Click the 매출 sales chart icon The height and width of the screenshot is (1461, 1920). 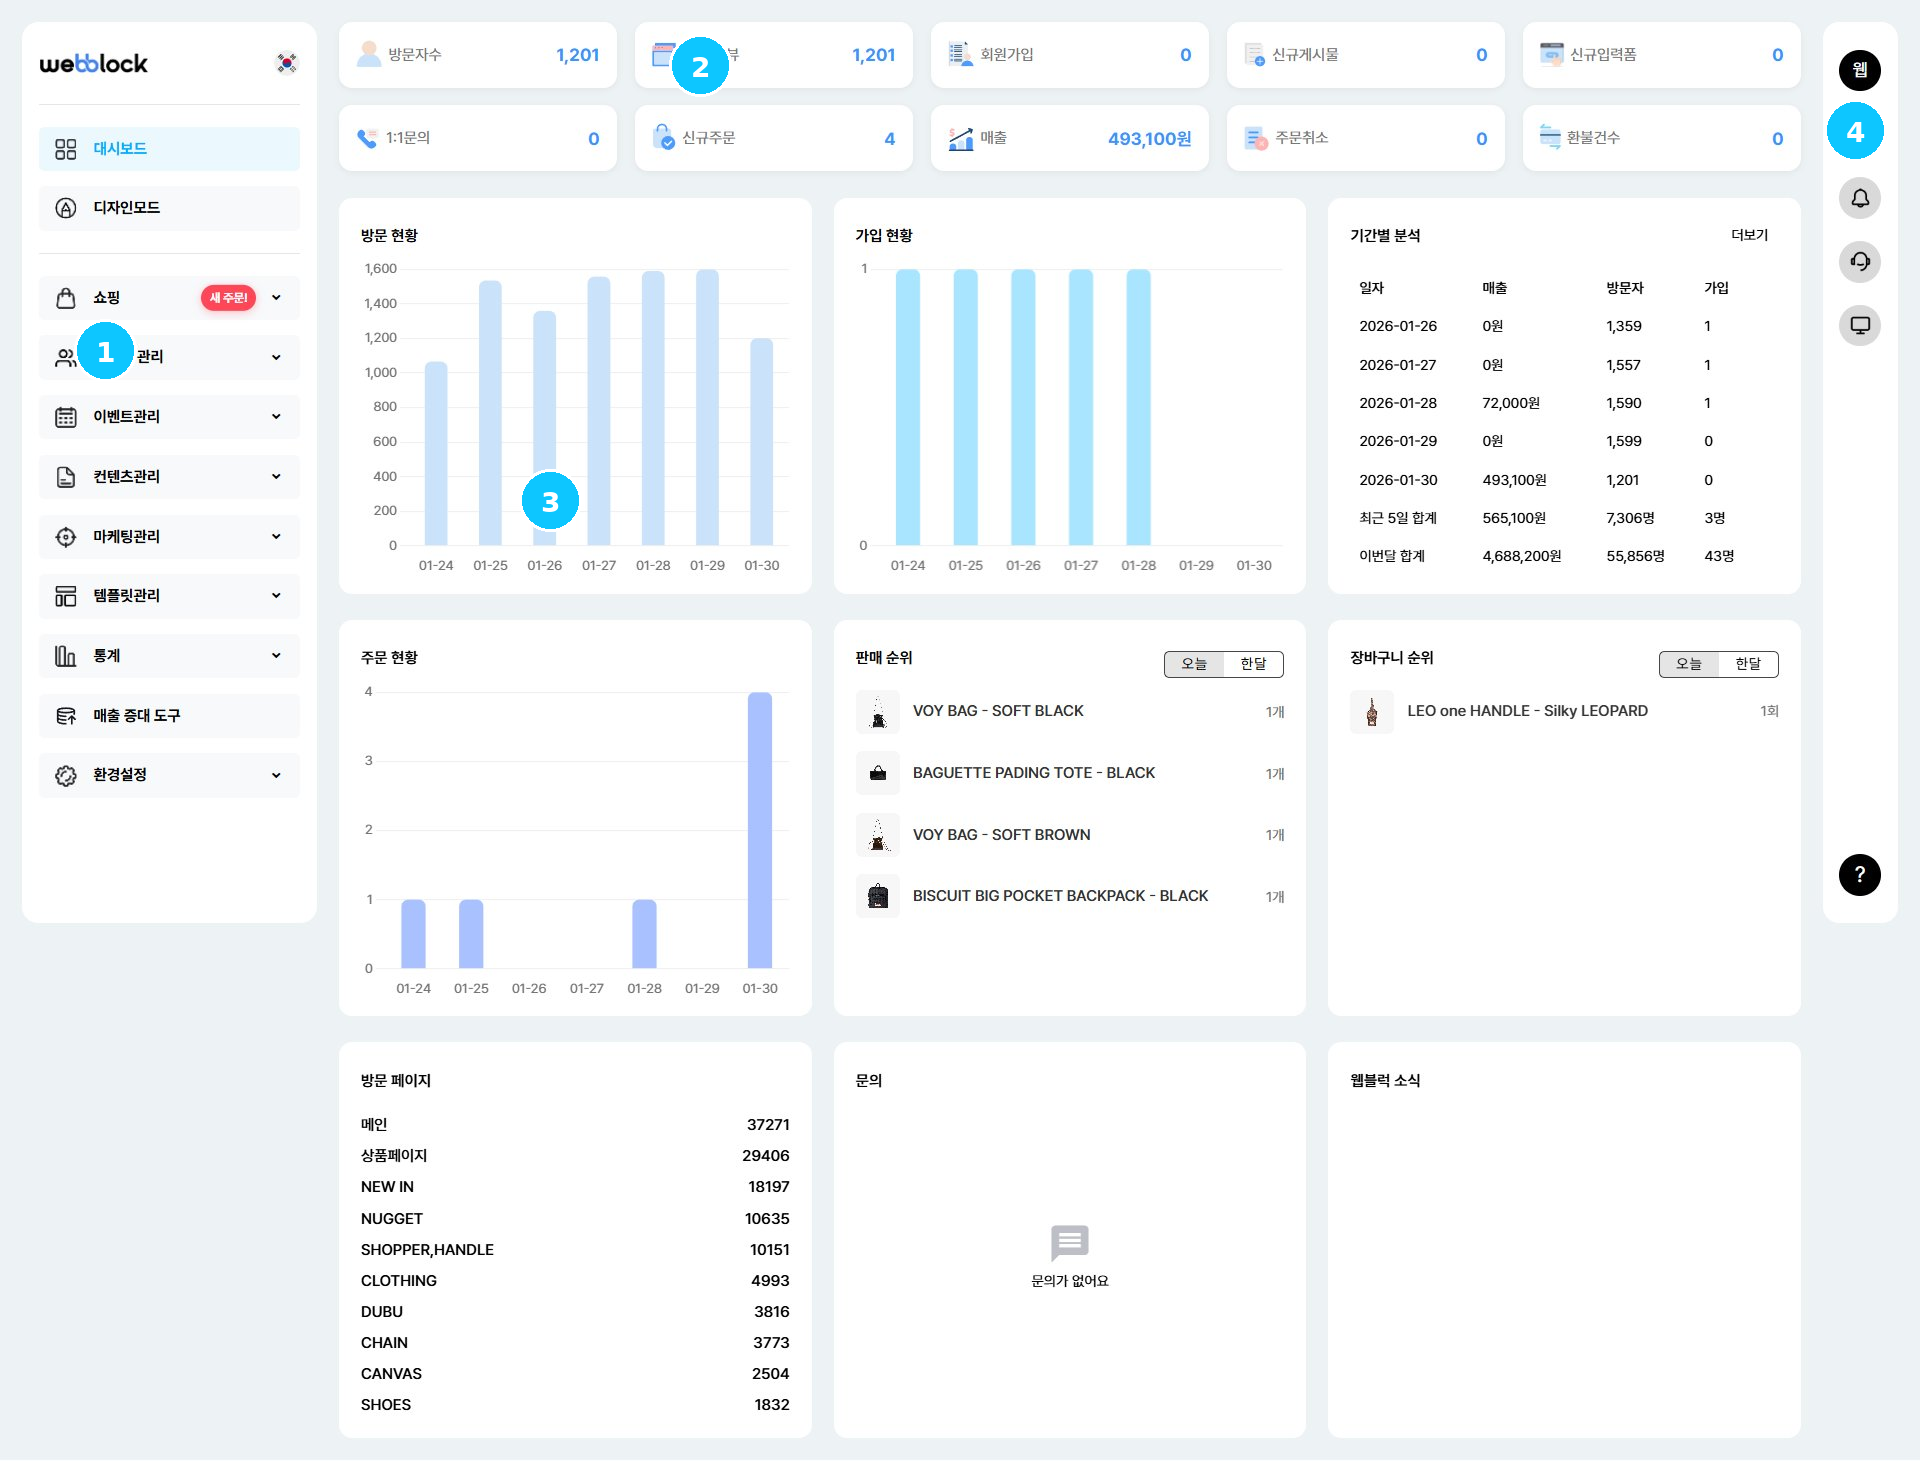tap(960, 138)
